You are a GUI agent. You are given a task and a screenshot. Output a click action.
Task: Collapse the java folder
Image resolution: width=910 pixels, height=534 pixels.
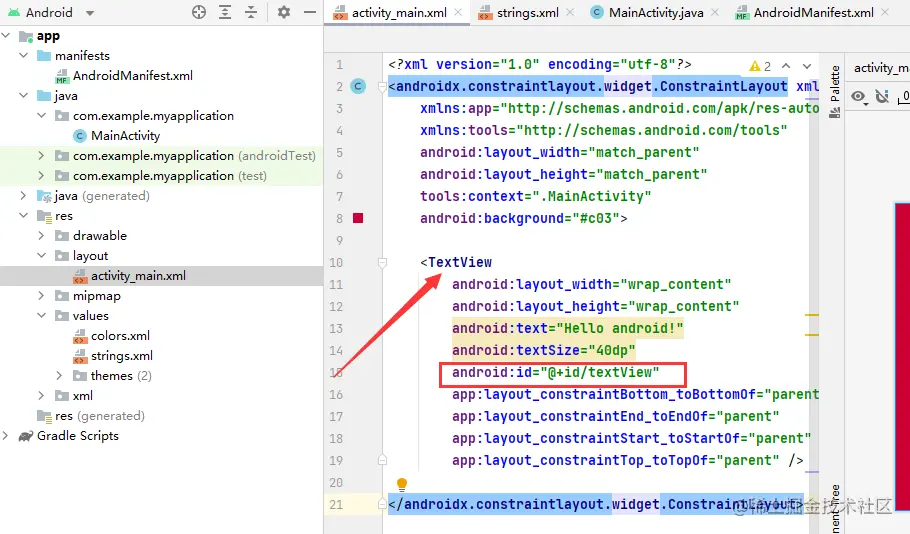(x=23, y=96)
